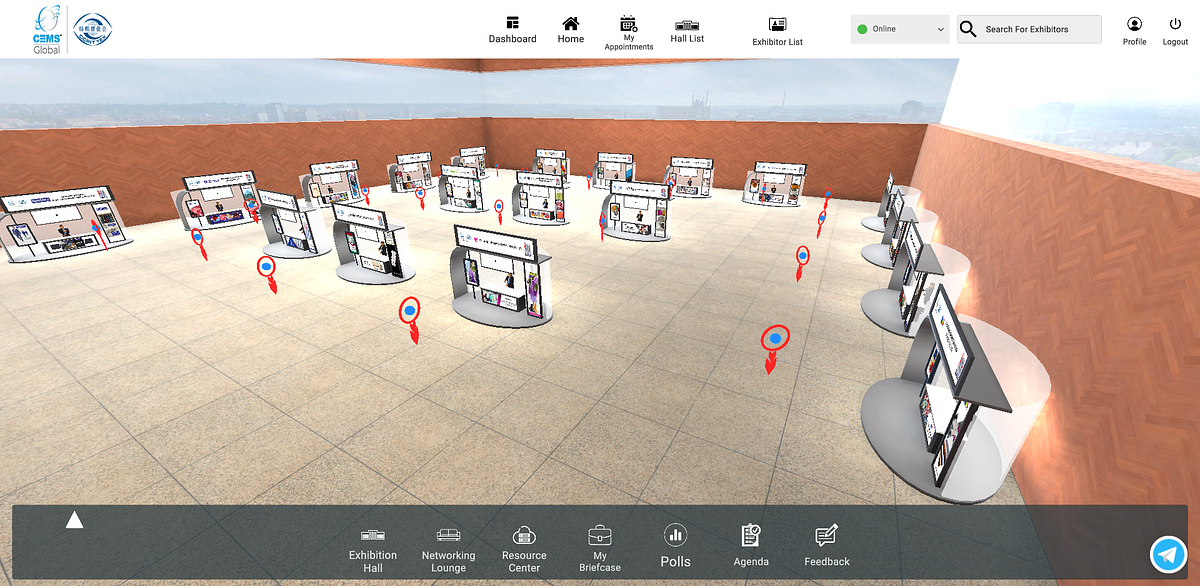Open your Profile

click(1134, 30)
